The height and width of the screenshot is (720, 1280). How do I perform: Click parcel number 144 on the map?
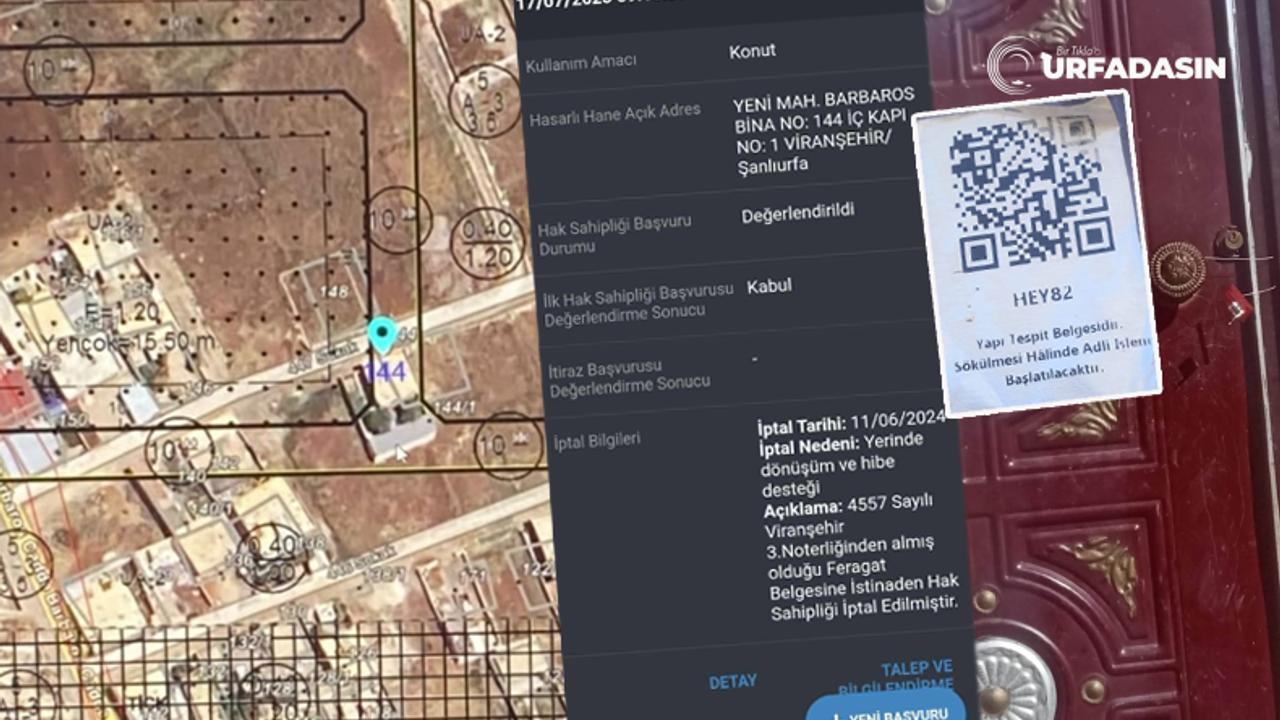pos(384,372)
